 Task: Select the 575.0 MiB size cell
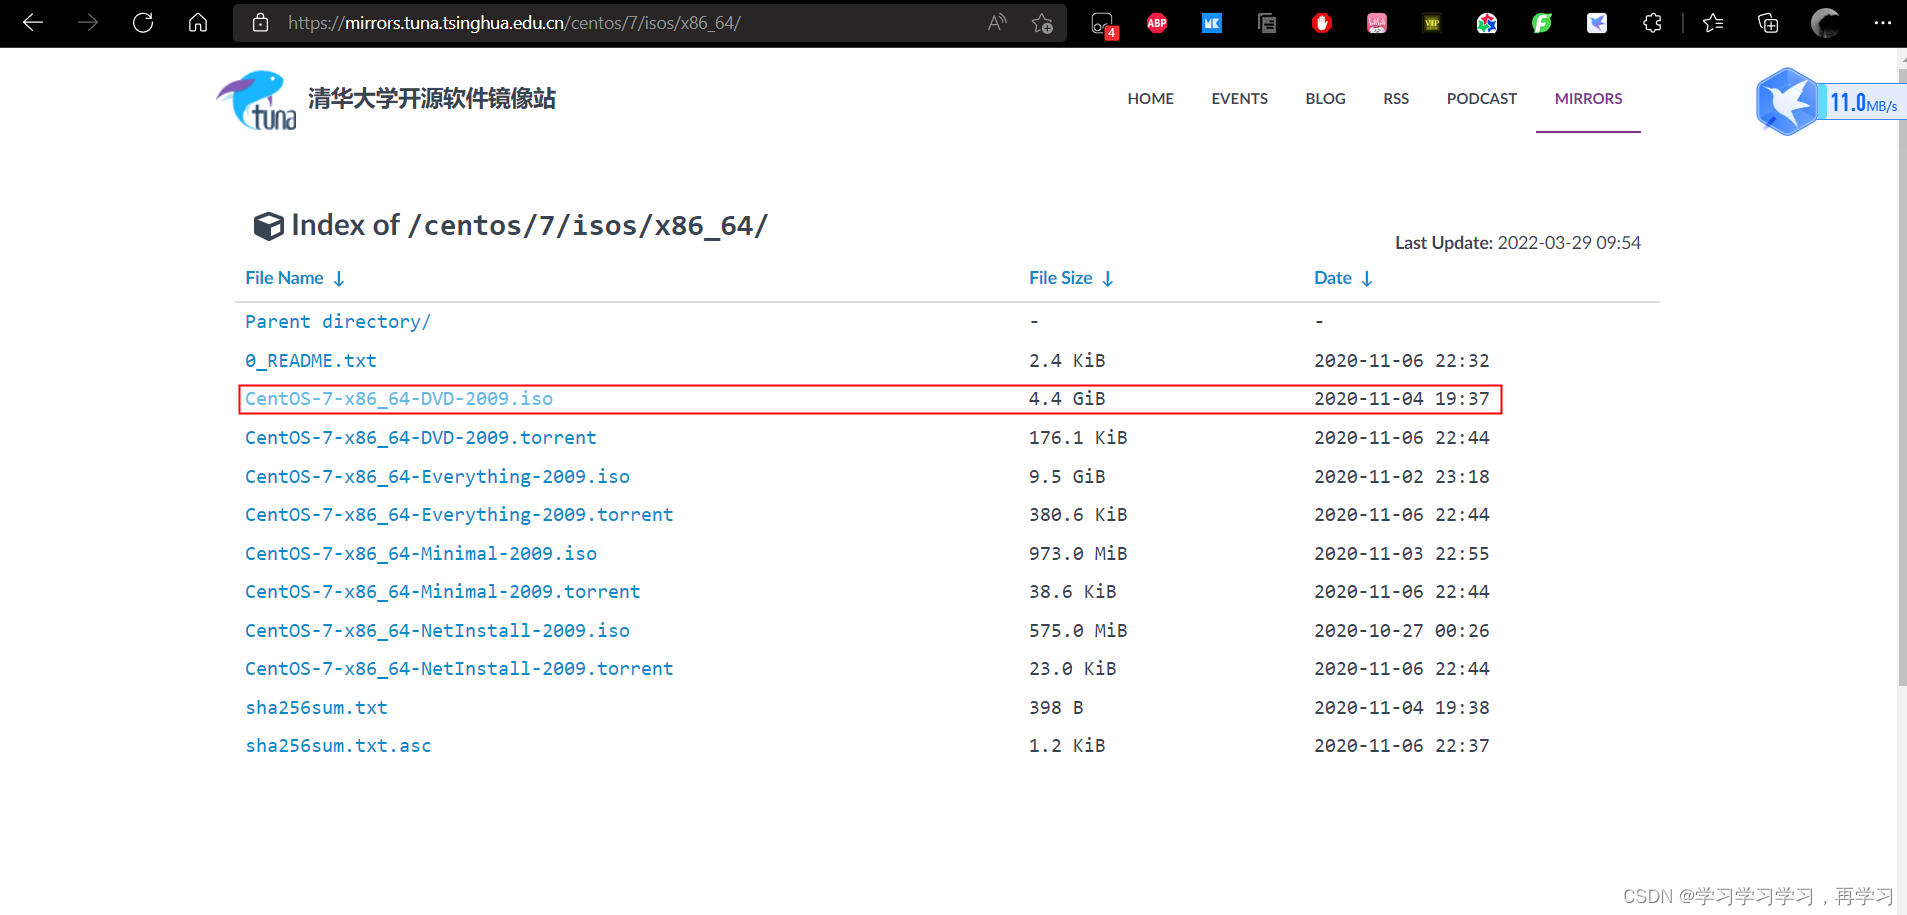[1078, 631]
